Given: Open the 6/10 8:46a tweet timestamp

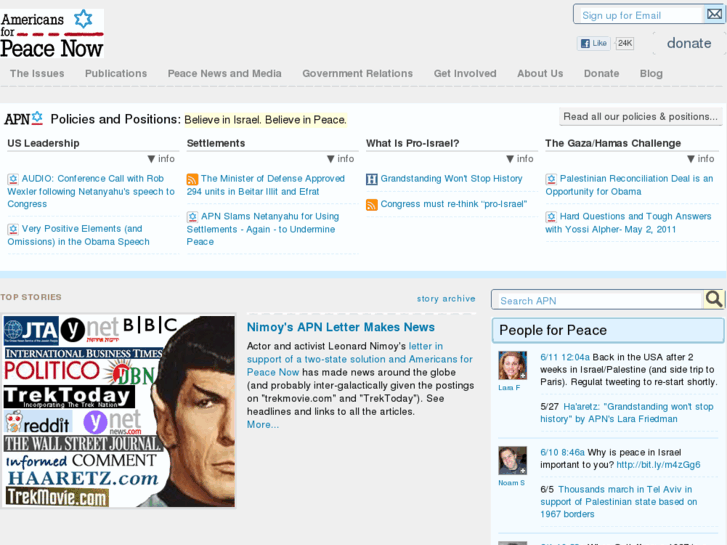Looking at the screenshot, I should point(562,452).
